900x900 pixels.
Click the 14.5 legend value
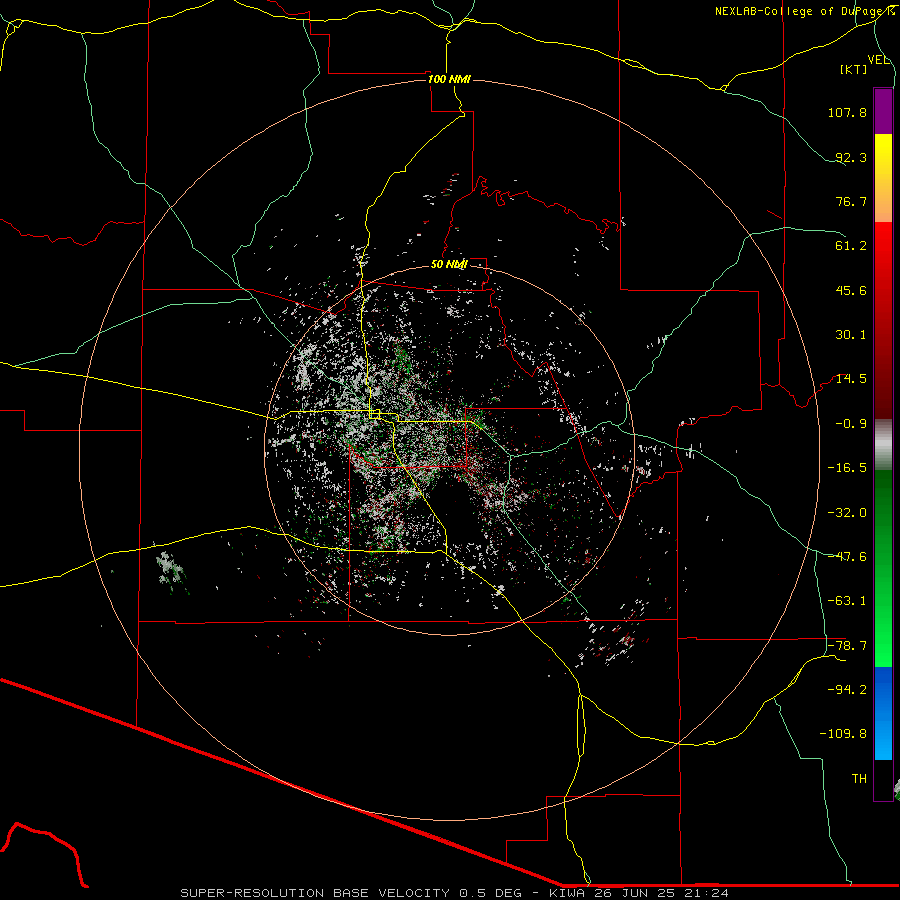[x=851, y=379]
